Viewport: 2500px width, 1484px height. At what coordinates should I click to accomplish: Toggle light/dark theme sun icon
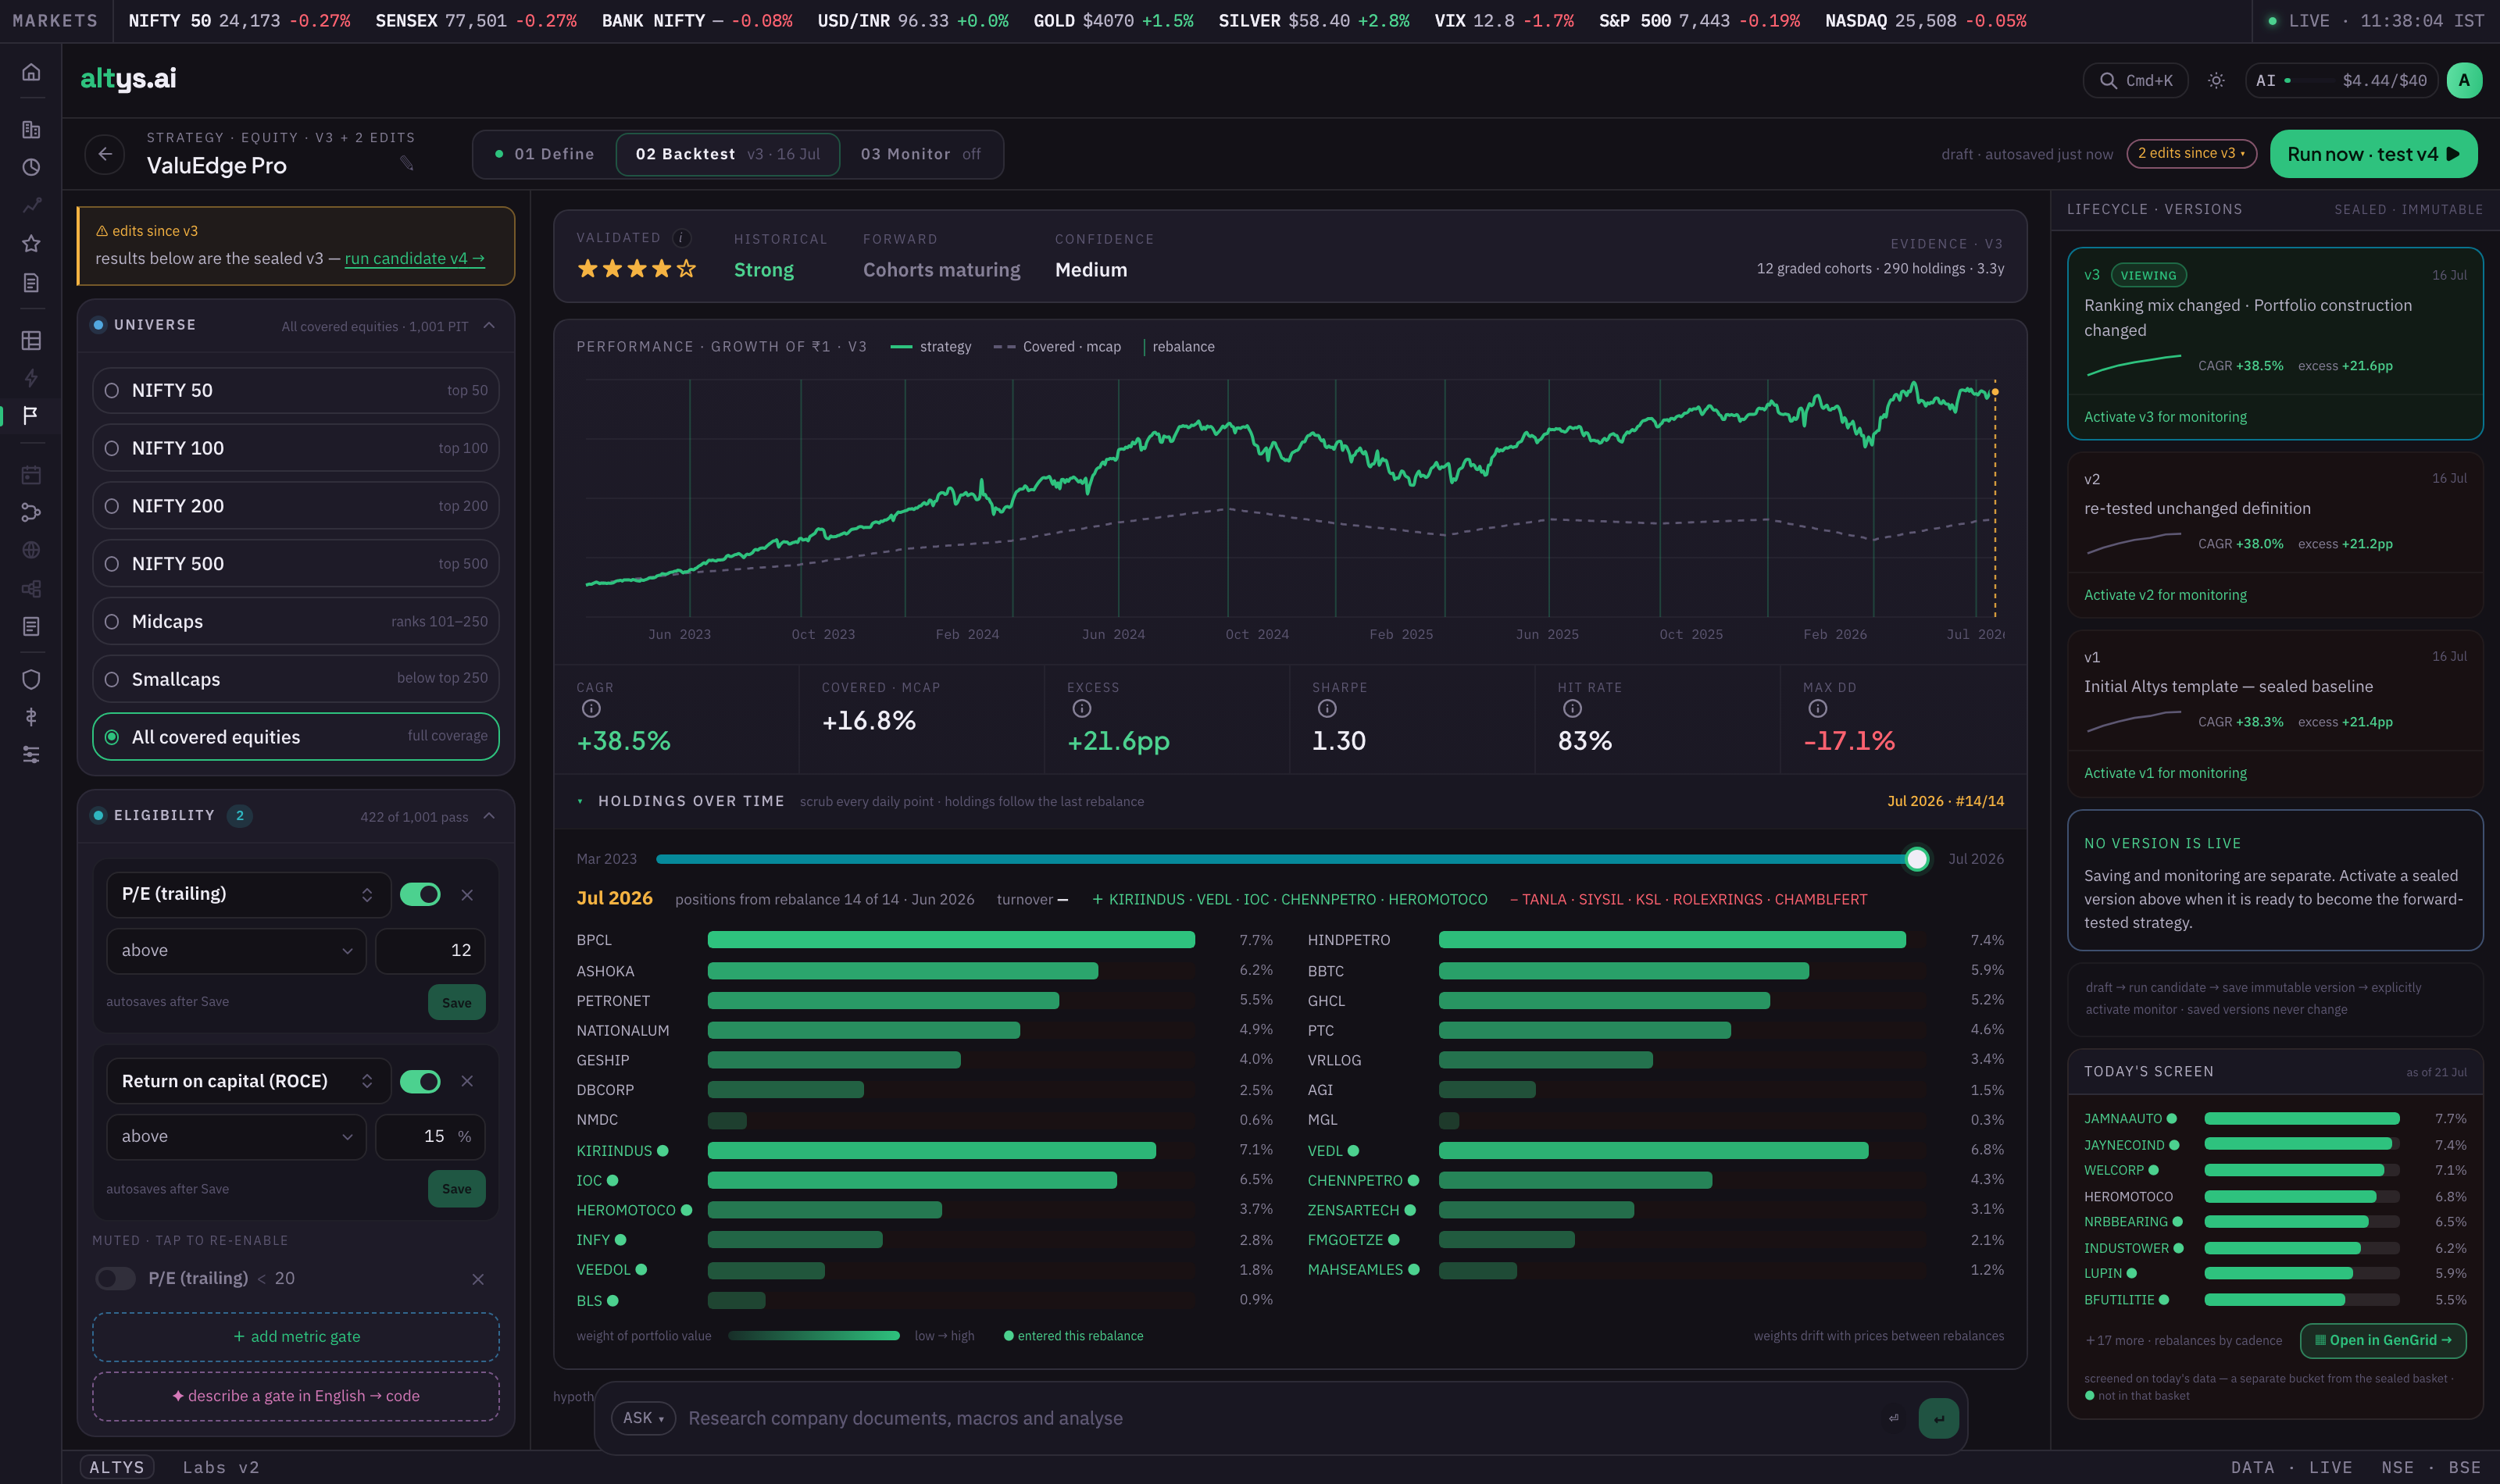point(2216,81)
